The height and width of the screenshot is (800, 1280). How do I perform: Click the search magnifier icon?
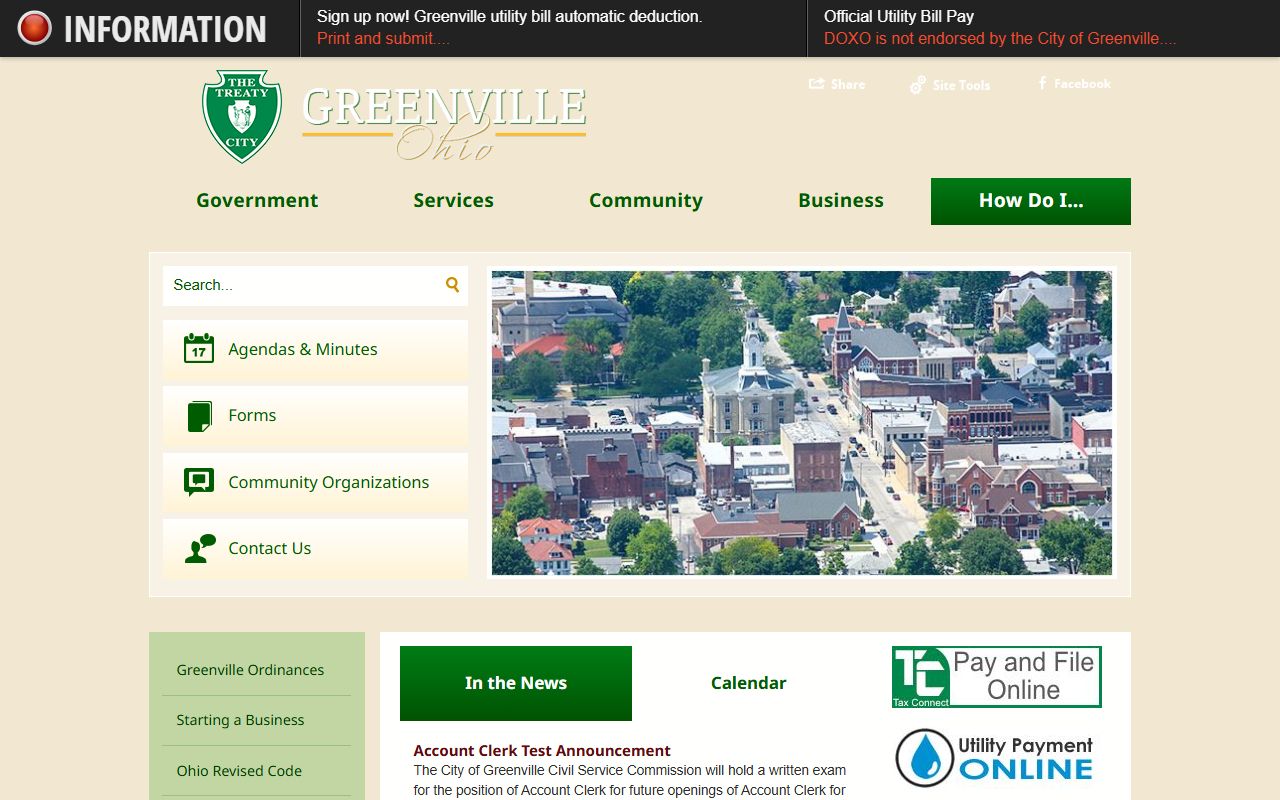click(x=452, y=285)
